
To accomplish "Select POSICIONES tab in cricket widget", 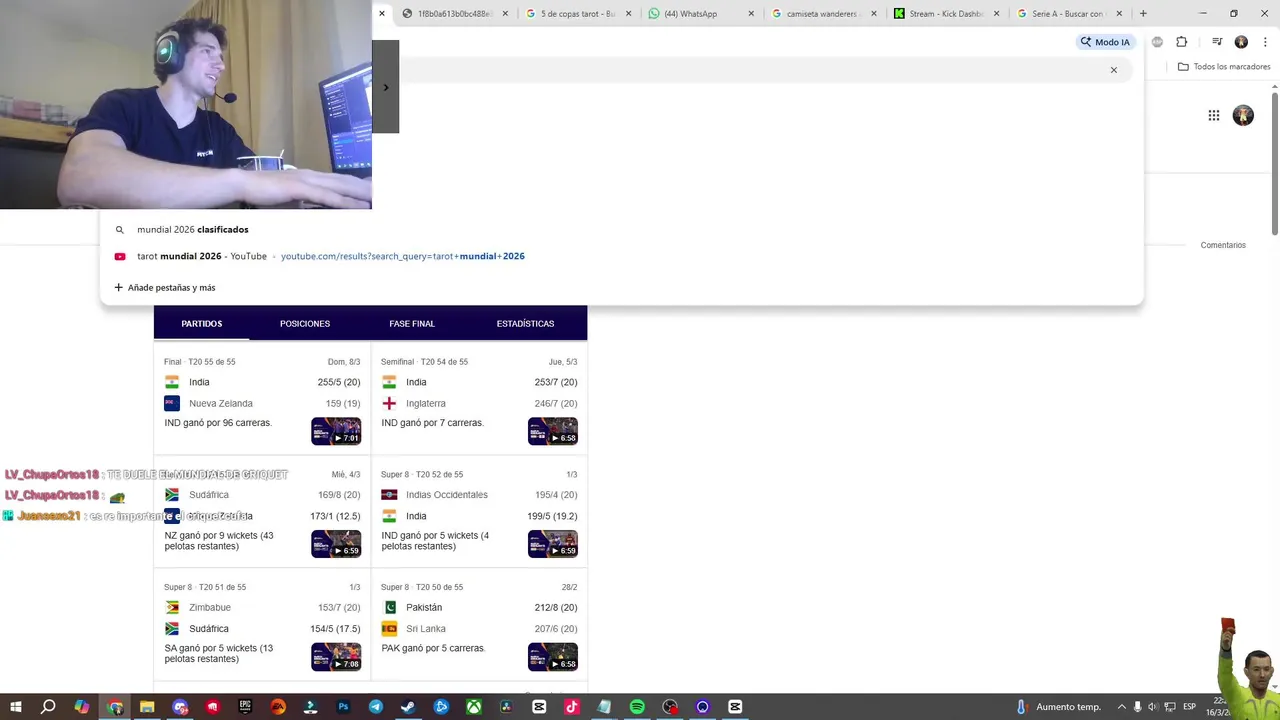I will (x=305, y=324).
